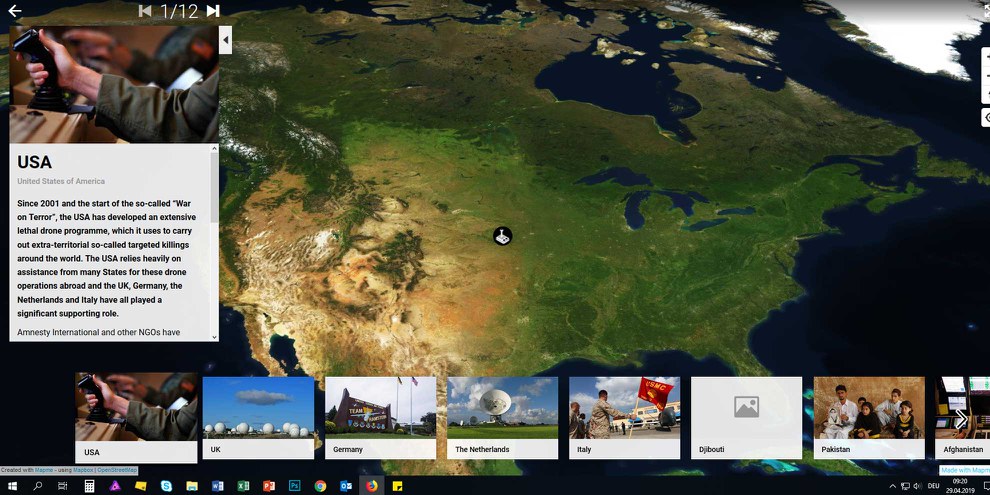This screenshot has height=495, width=990.
Task: Open the Mapbox attribution link
Action: click(x=83, y=470)
